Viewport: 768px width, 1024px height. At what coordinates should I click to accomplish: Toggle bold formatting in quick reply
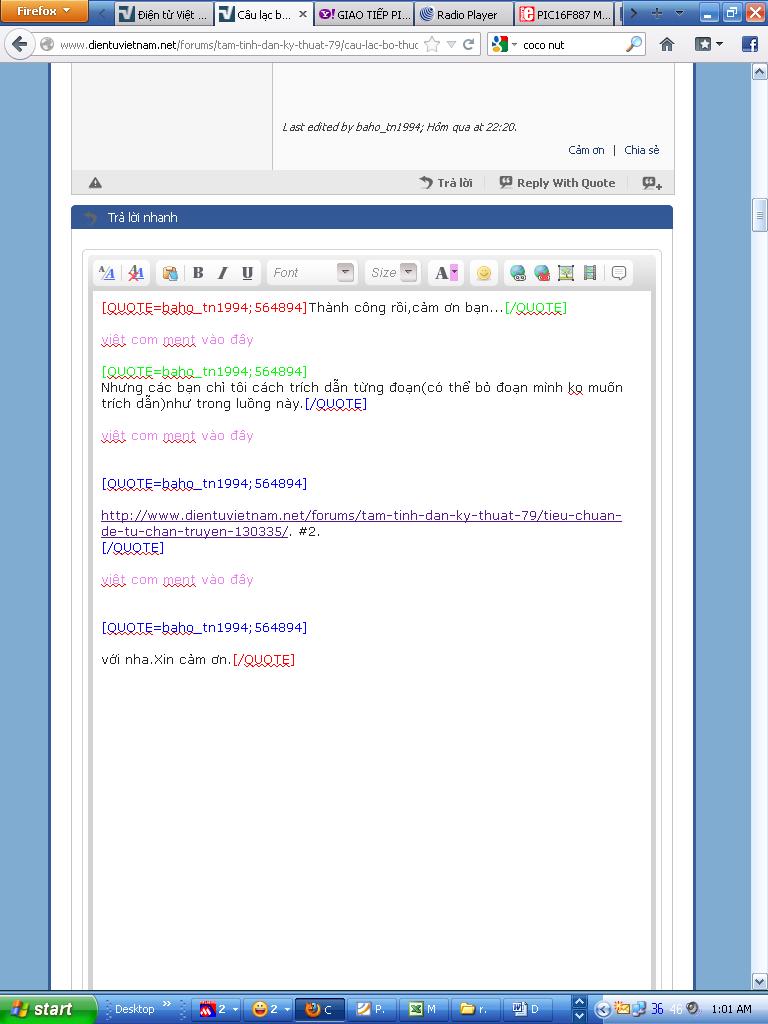(198, 273)
